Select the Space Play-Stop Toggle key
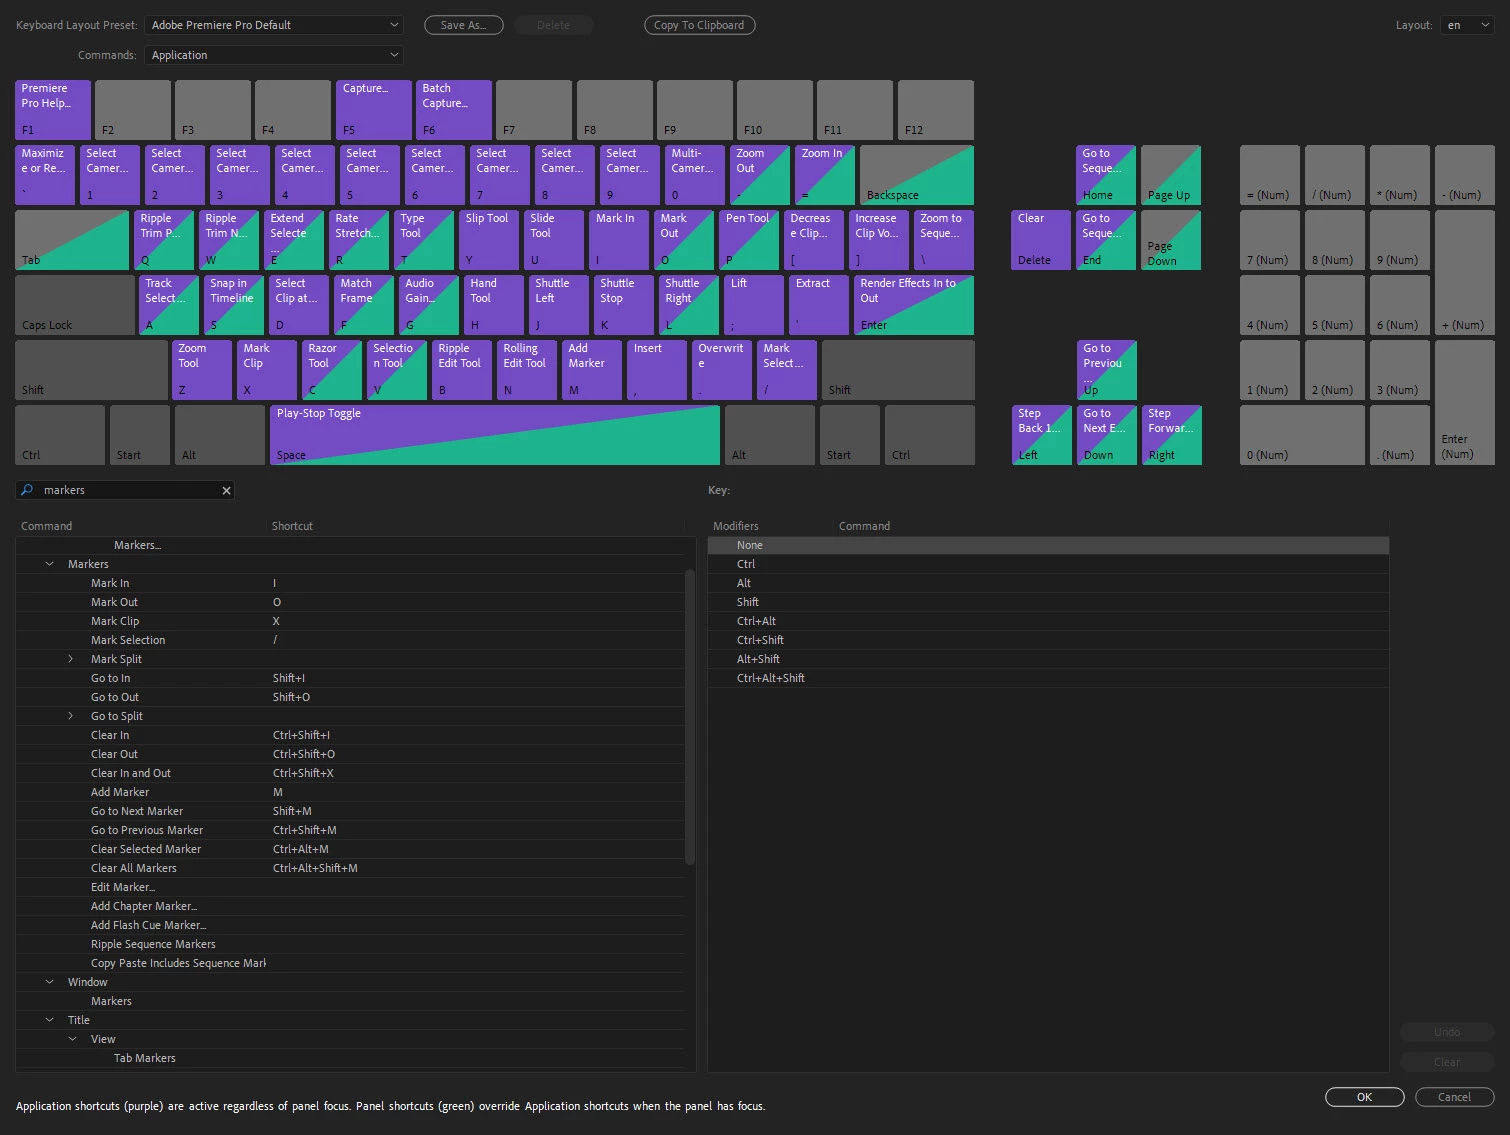 click(x=494, y=435)
